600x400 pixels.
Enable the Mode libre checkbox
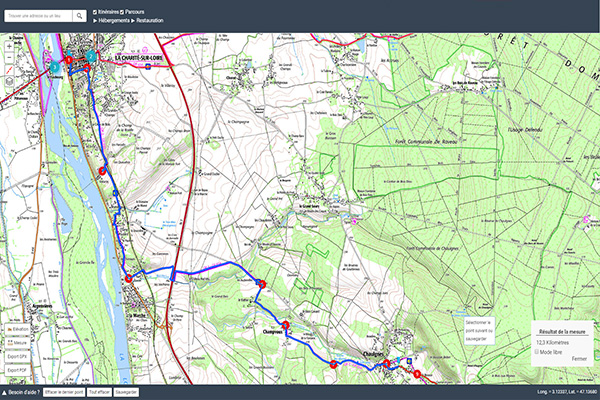[x=536, y=352]
